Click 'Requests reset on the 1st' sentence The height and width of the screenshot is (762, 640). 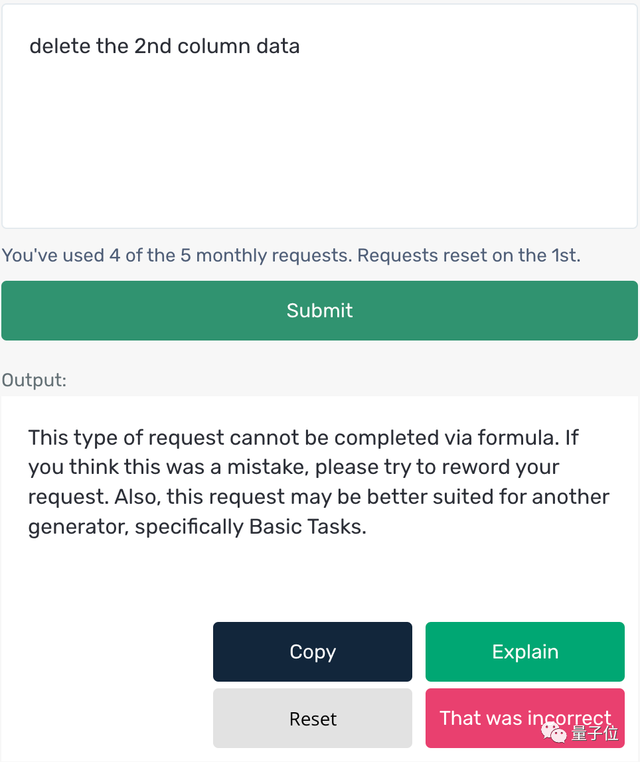pyautogui.click(x=469, y=256)
